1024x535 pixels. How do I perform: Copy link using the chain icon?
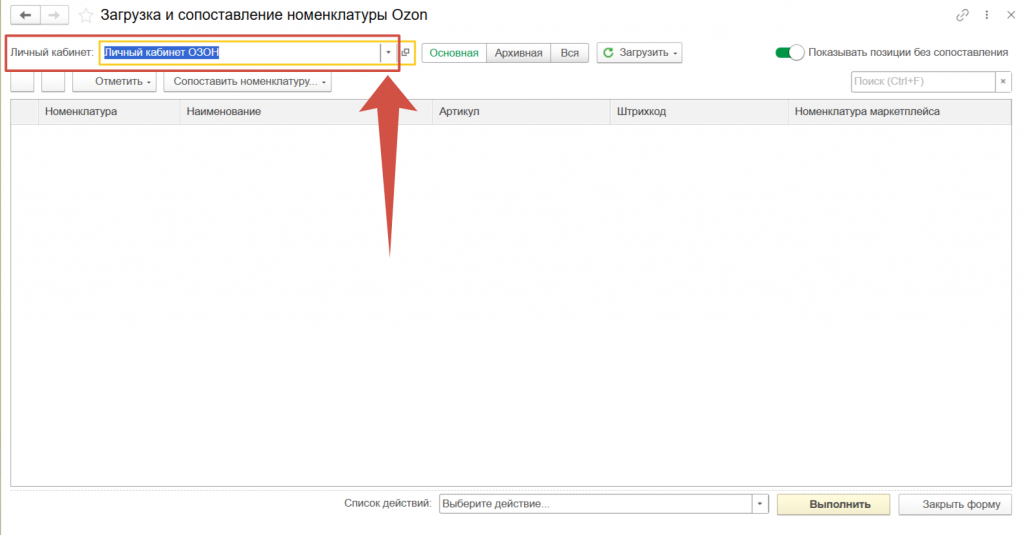tap(962, 16)
